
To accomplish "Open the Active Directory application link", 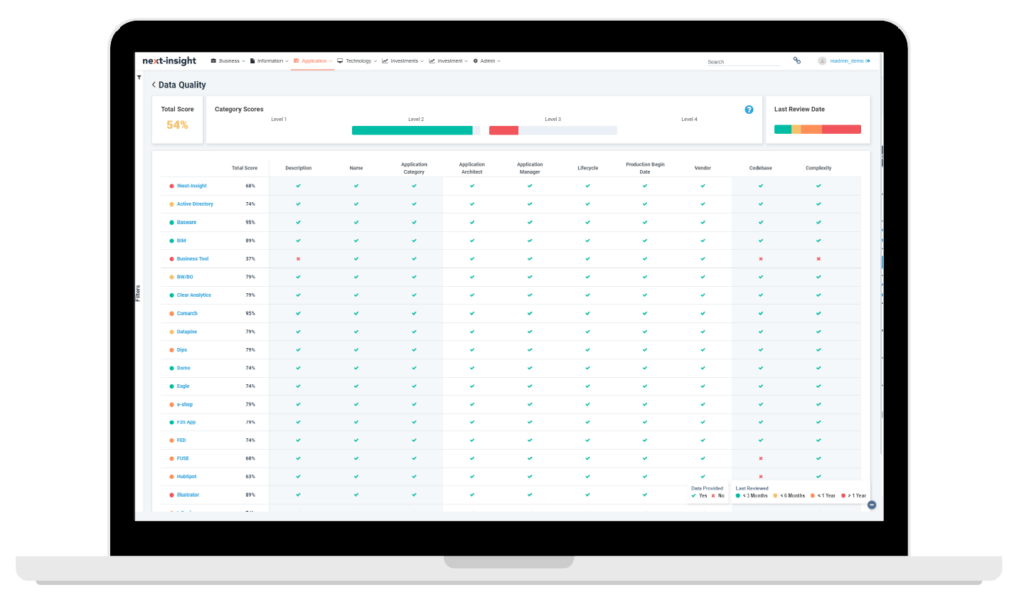I will pos(195,205).
